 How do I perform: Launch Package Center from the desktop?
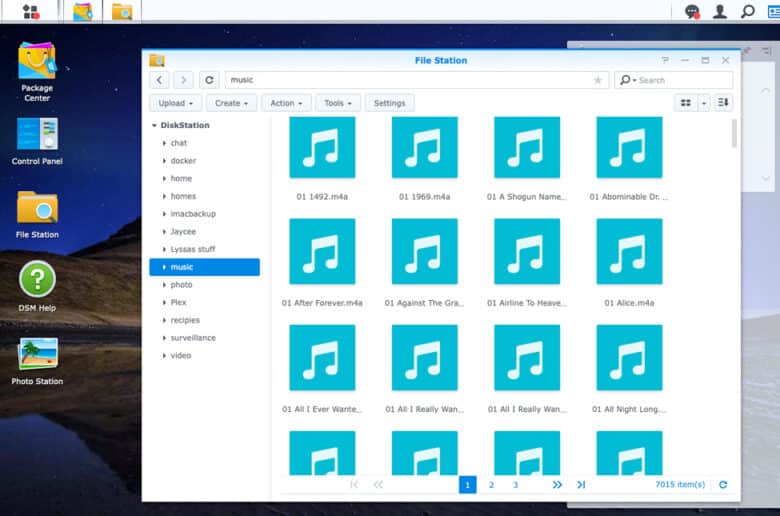(x=37, y=72)
